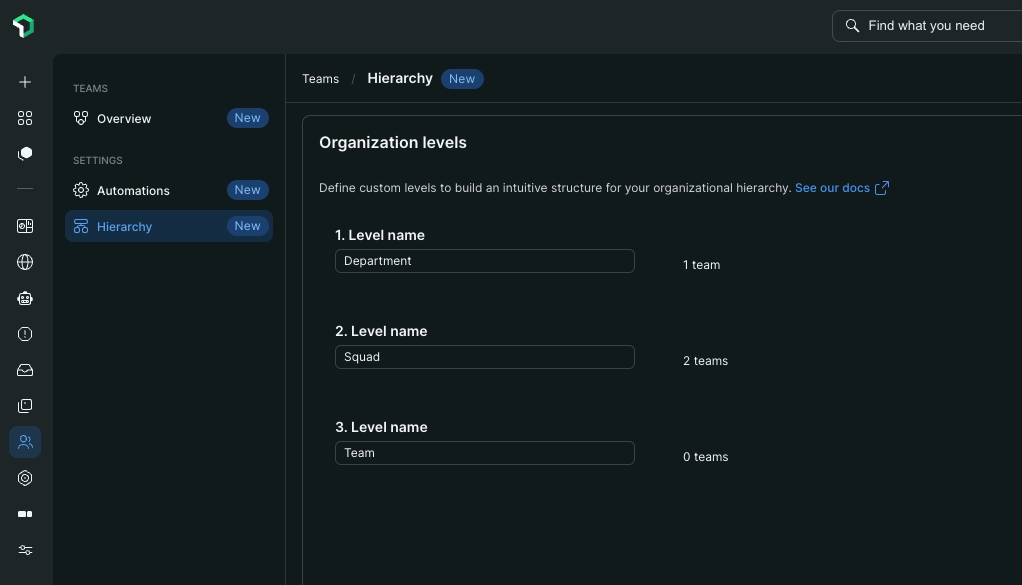The width and height of the screenshot is (1022, 585).
Task: Open the two-blocks icon in sidebar
Action: (25, 514)
